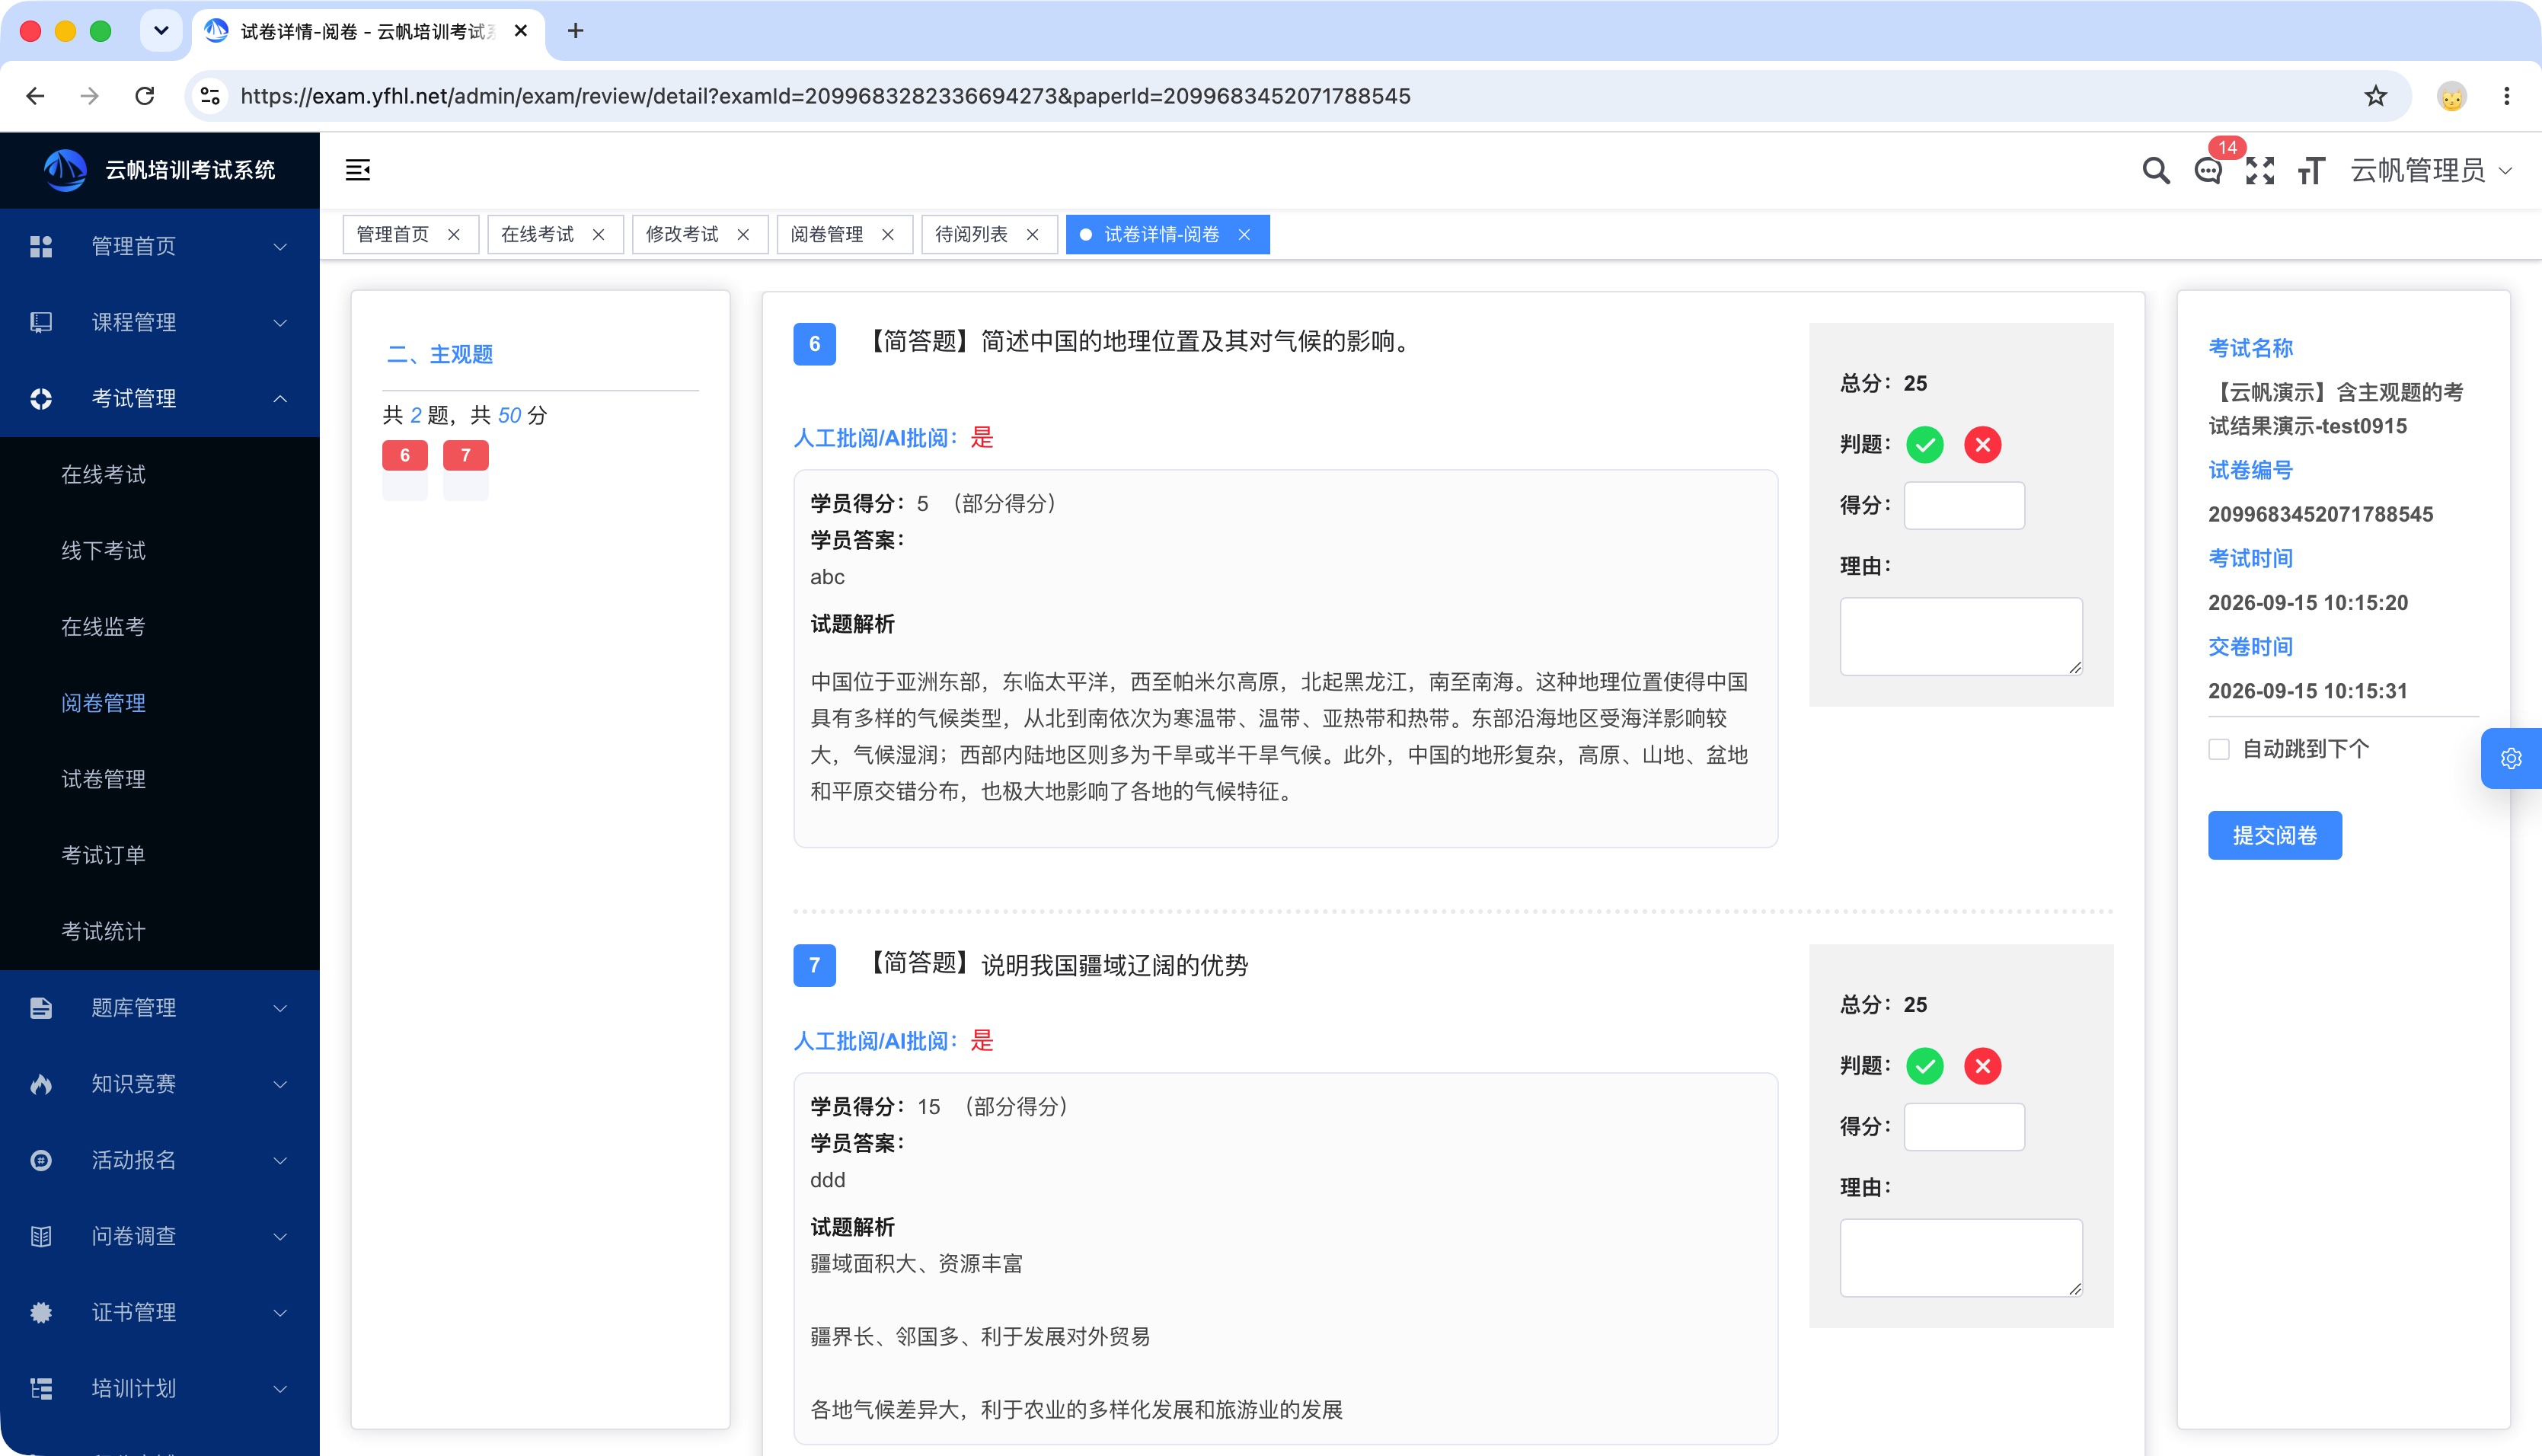
Task: Go back in browser history
Action: [36, 96]
